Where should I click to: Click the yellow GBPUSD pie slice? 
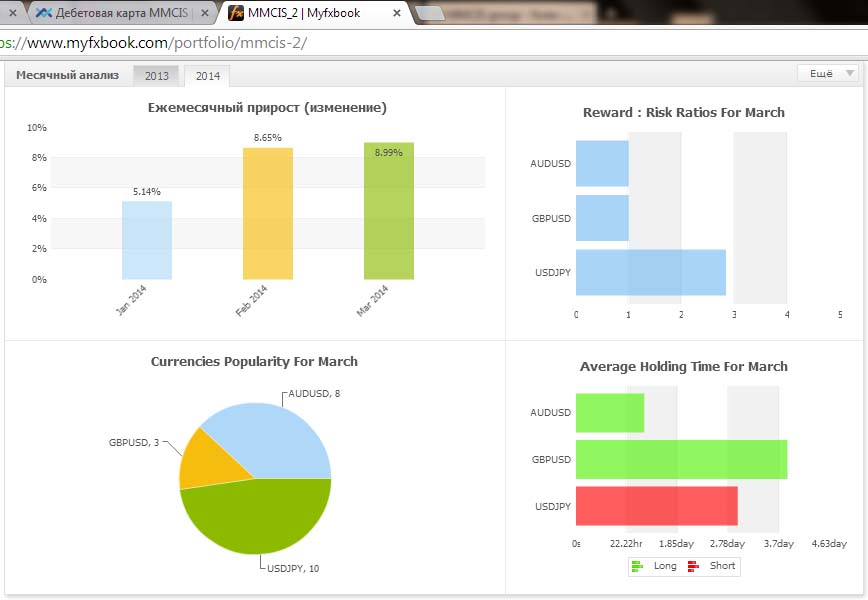click(199, 461)
